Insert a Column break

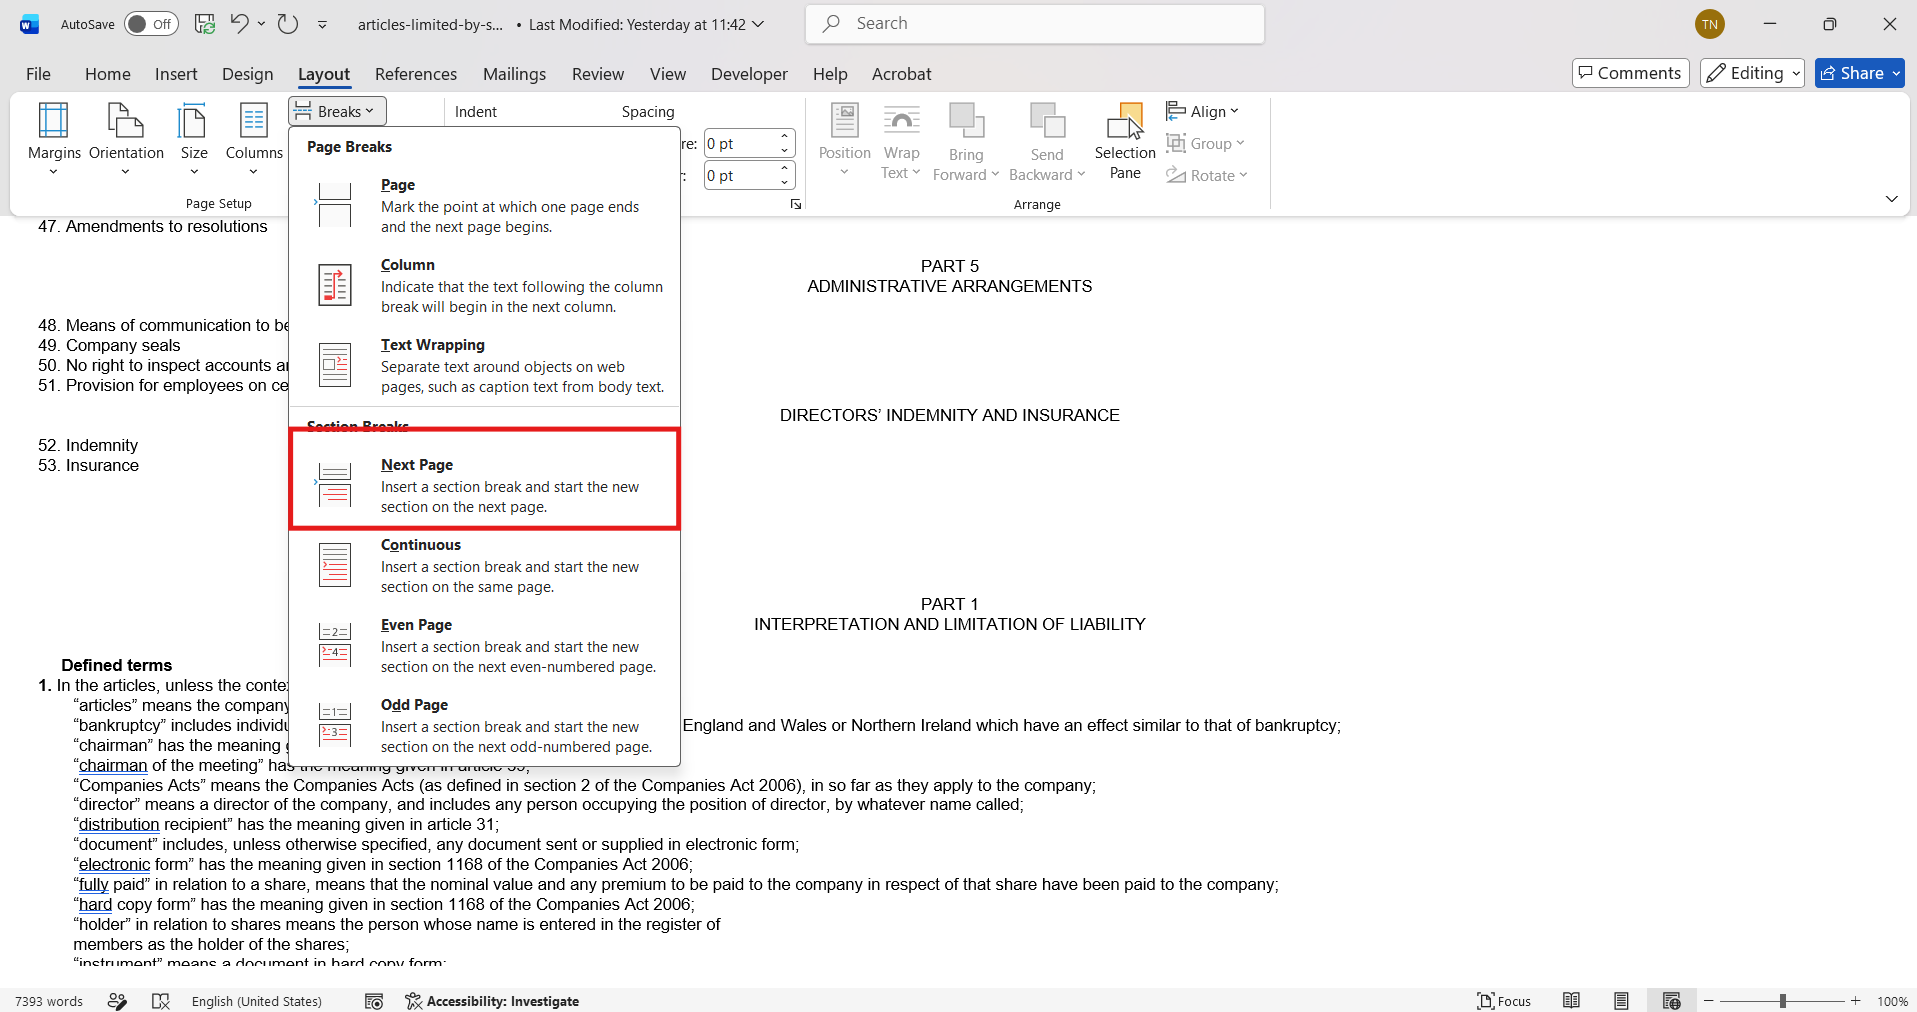click(485, 285)
